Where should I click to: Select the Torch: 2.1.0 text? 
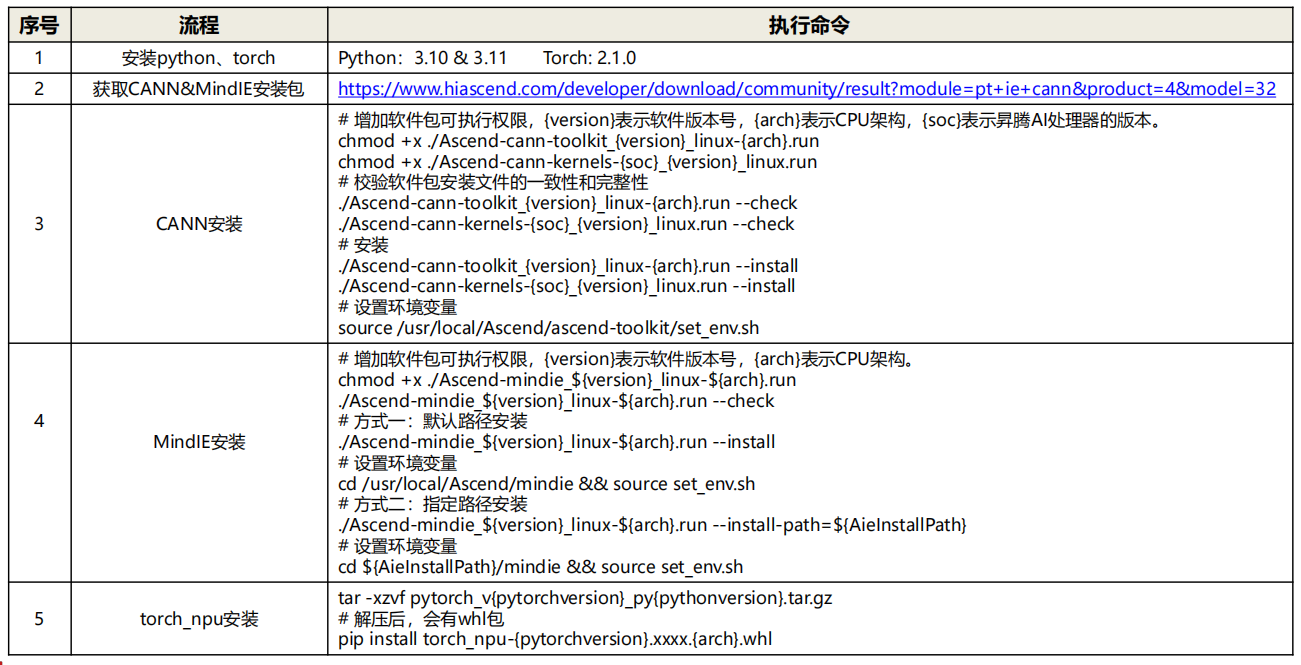click(589, 58)
